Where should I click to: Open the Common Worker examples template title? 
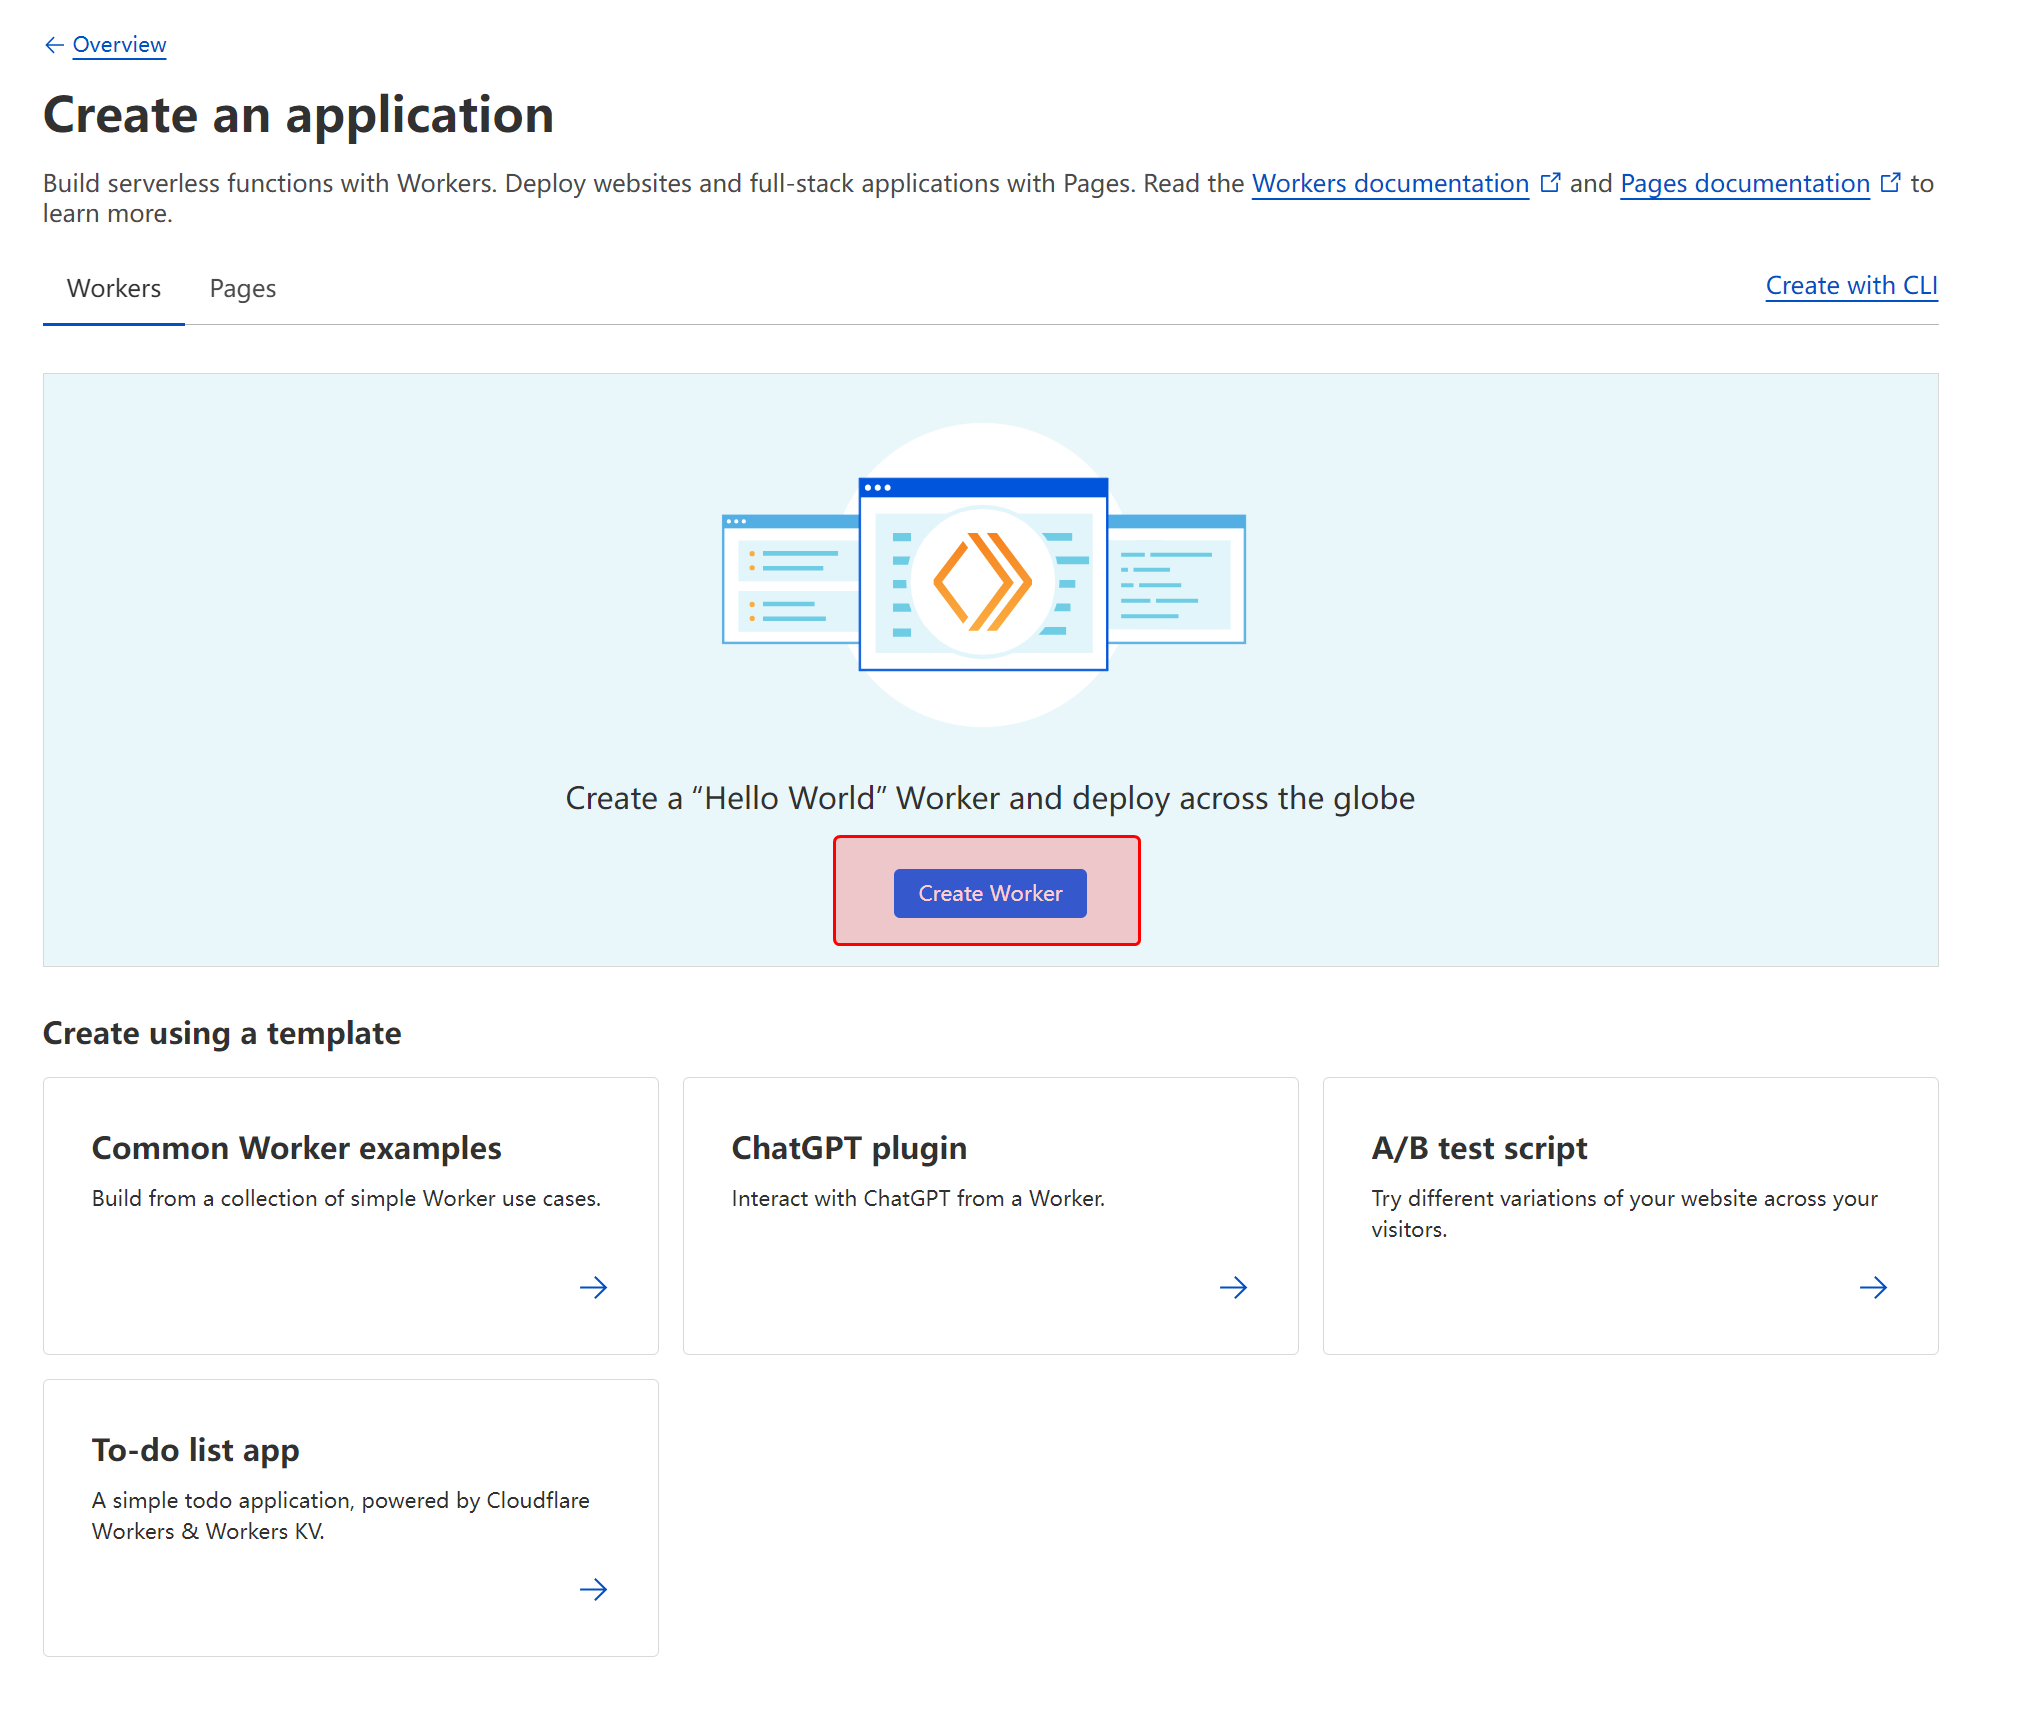coord(296,1148)
